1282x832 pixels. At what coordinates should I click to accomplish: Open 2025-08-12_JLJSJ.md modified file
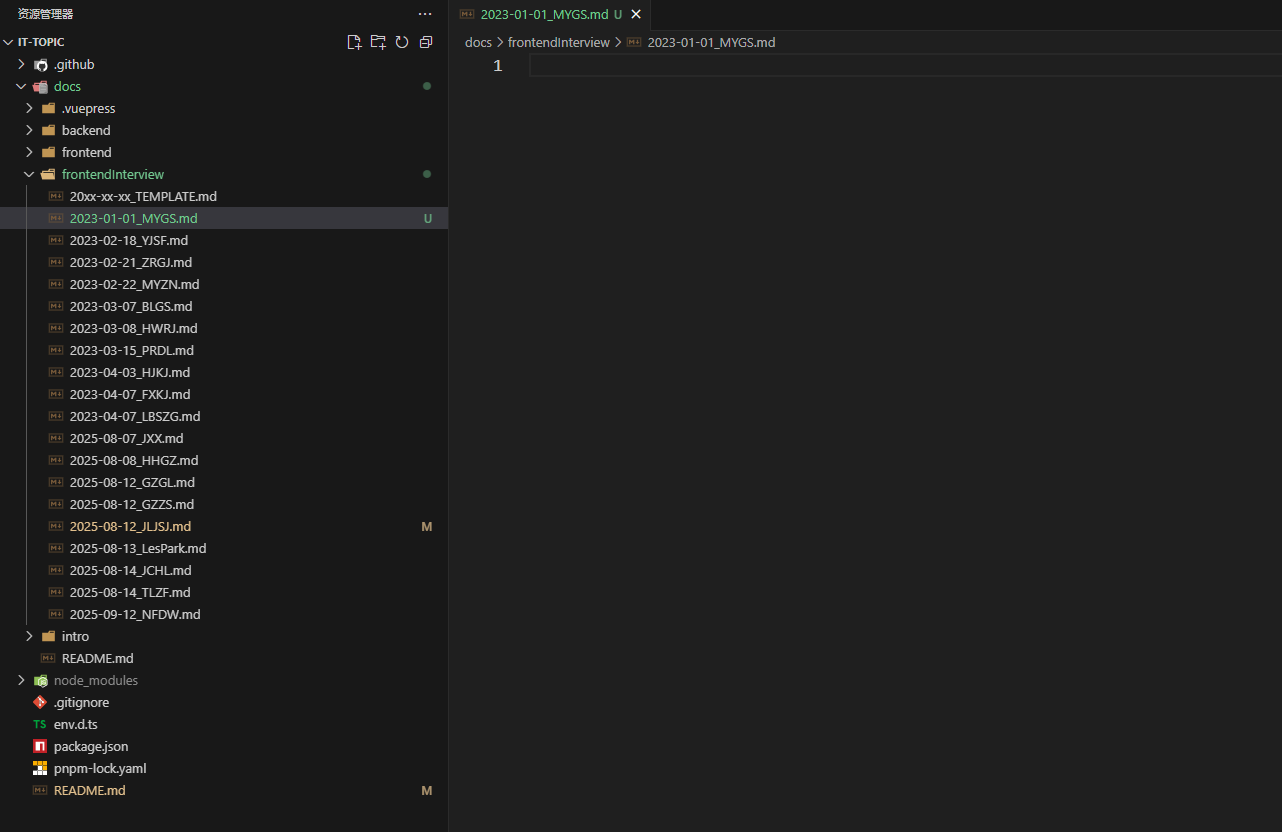click(x=130, y=526)
